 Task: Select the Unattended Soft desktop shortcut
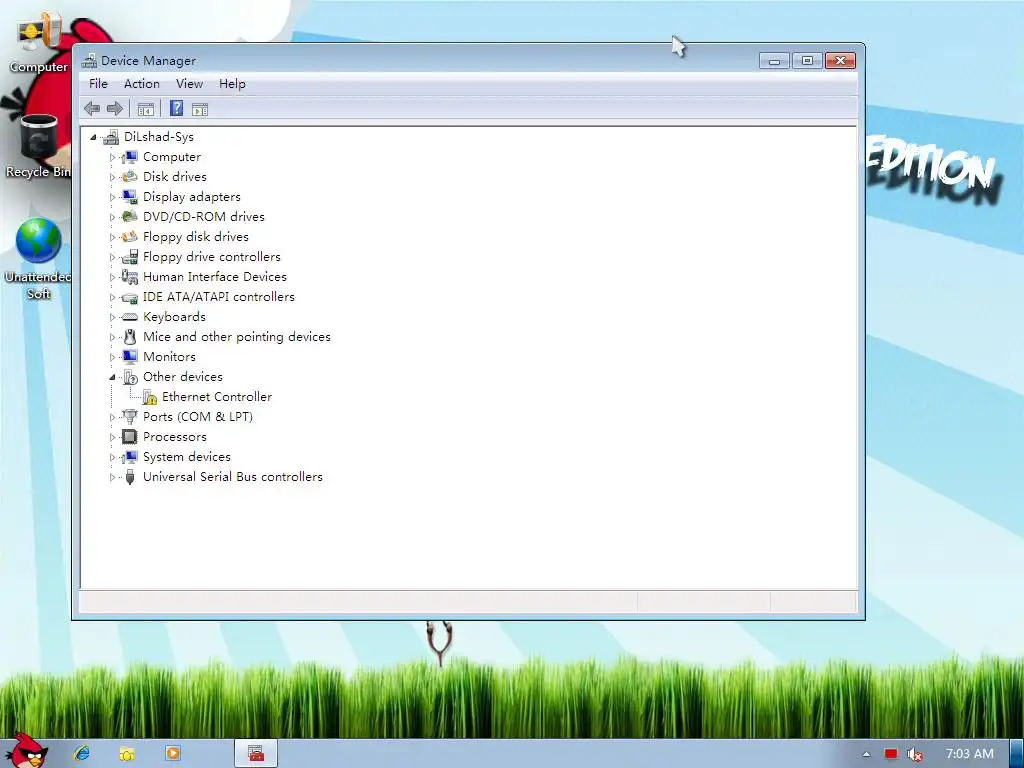point(38,258)
